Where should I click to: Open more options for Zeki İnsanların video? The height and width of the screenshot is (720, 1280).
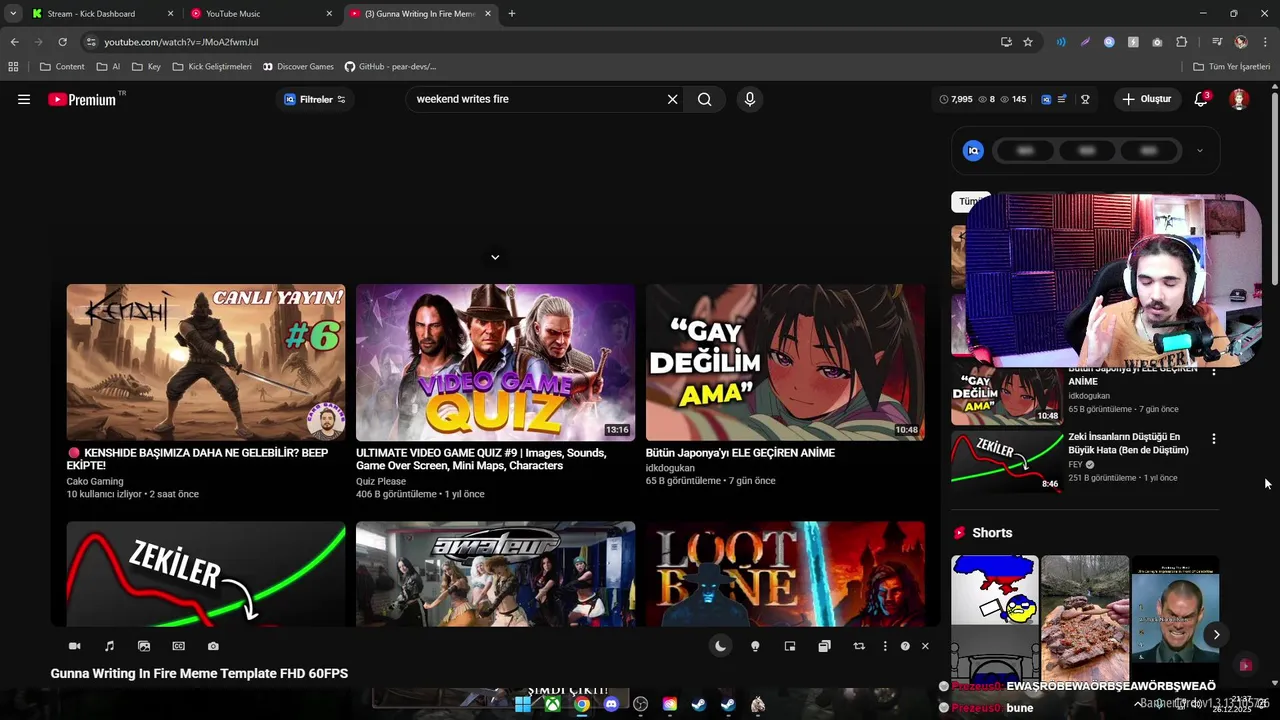coord(1214,439)
